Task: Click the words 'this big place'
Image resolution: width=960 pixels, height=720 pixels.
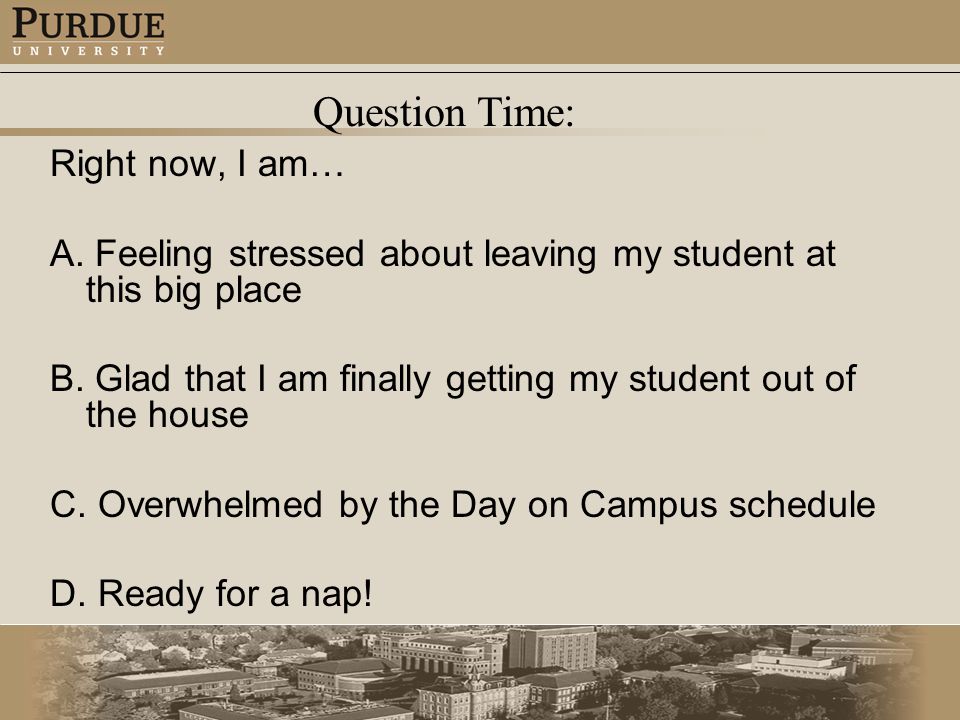Action: click(x=193, y=290)
